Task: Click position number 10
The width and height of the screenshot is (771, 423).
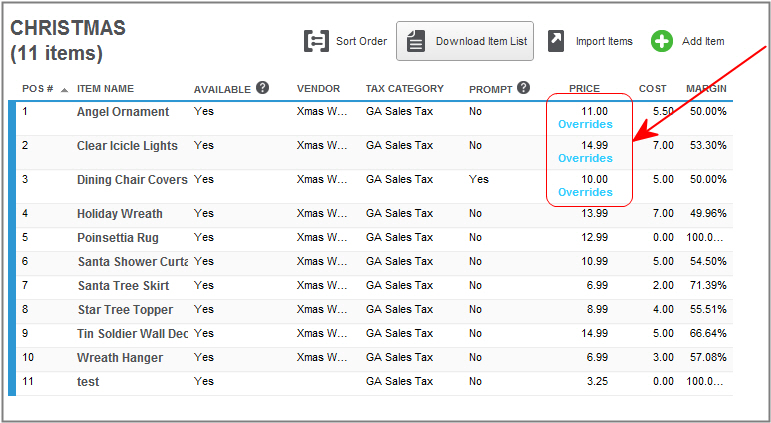Action: [28, 358]
